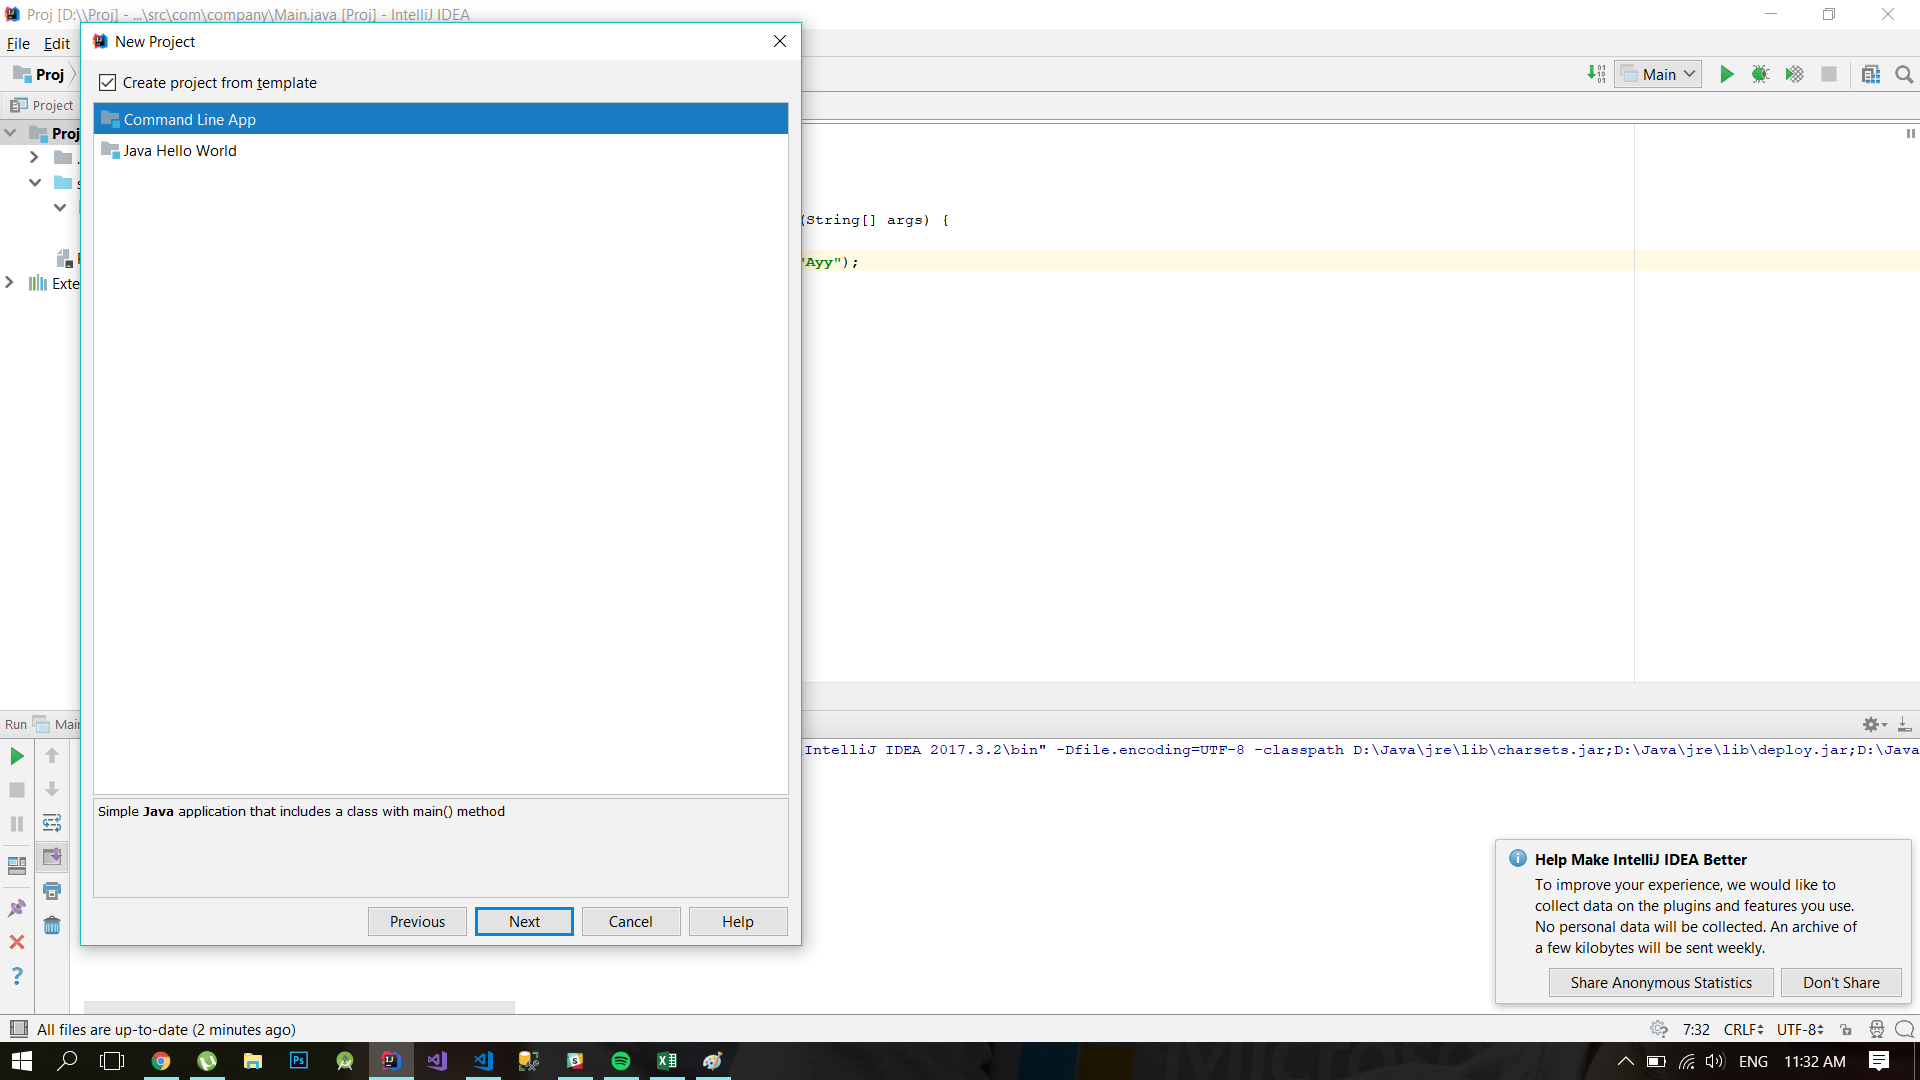Cancel the New Project dialog

coord(631,921)
